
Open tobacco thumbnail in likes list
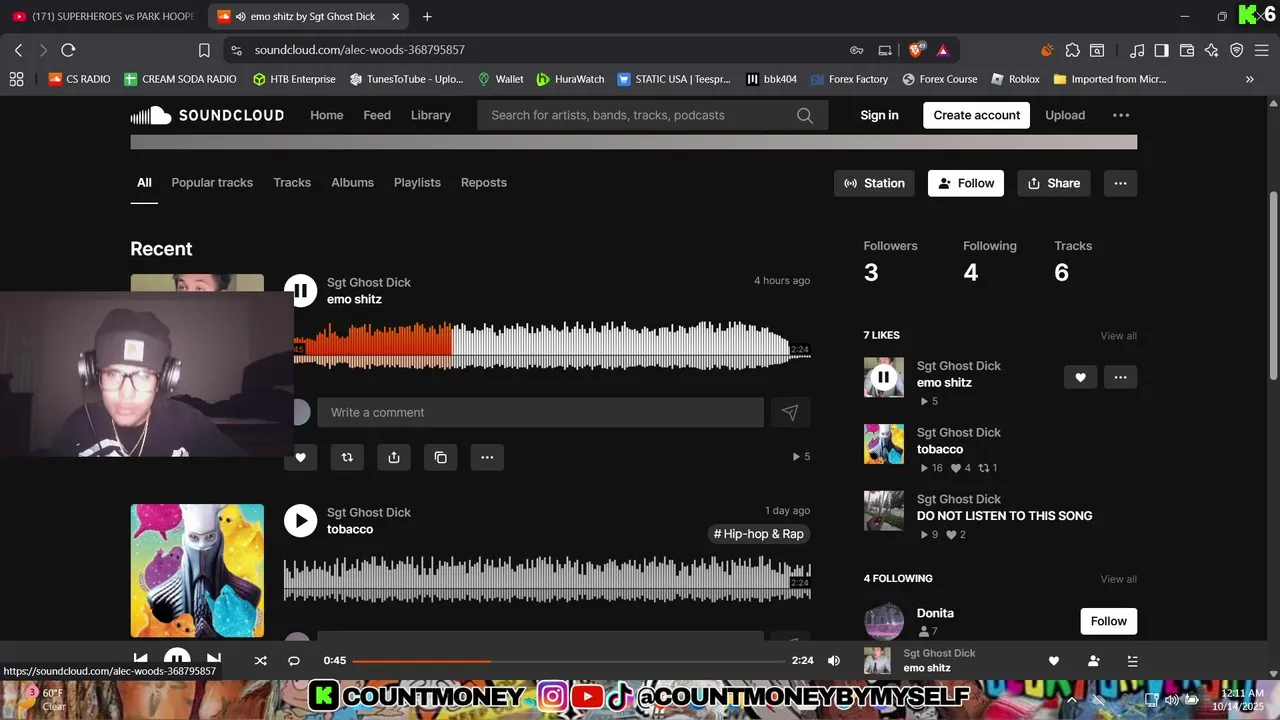pyautogui.click(x=884, y=444)
